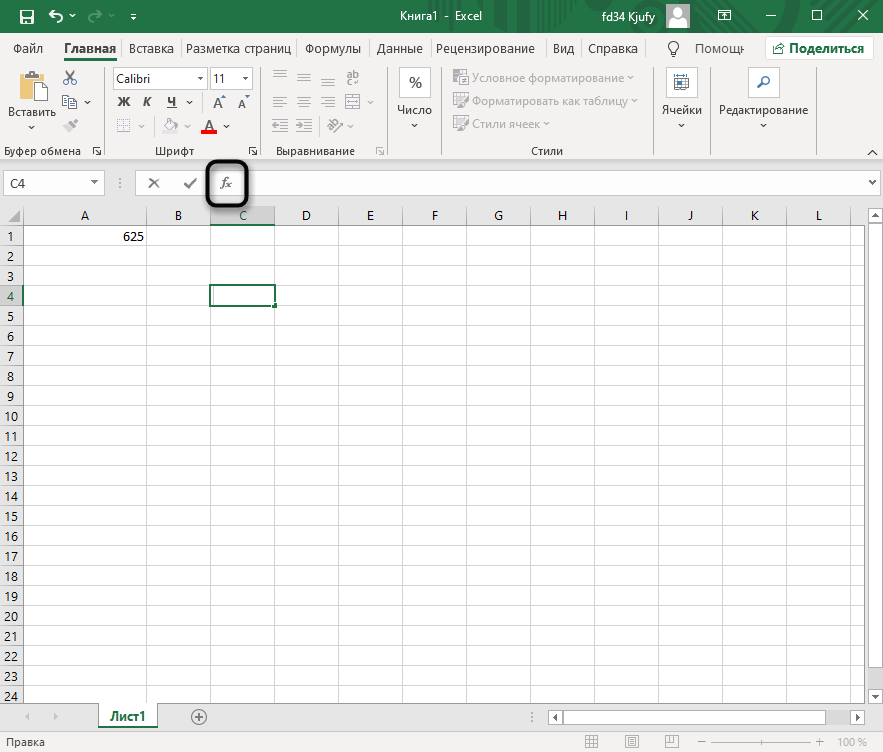The width and height of the screenshot is (883, 752).
Task: Open the Name Box dropdown next to C4
Action: [x=95, y=183]
